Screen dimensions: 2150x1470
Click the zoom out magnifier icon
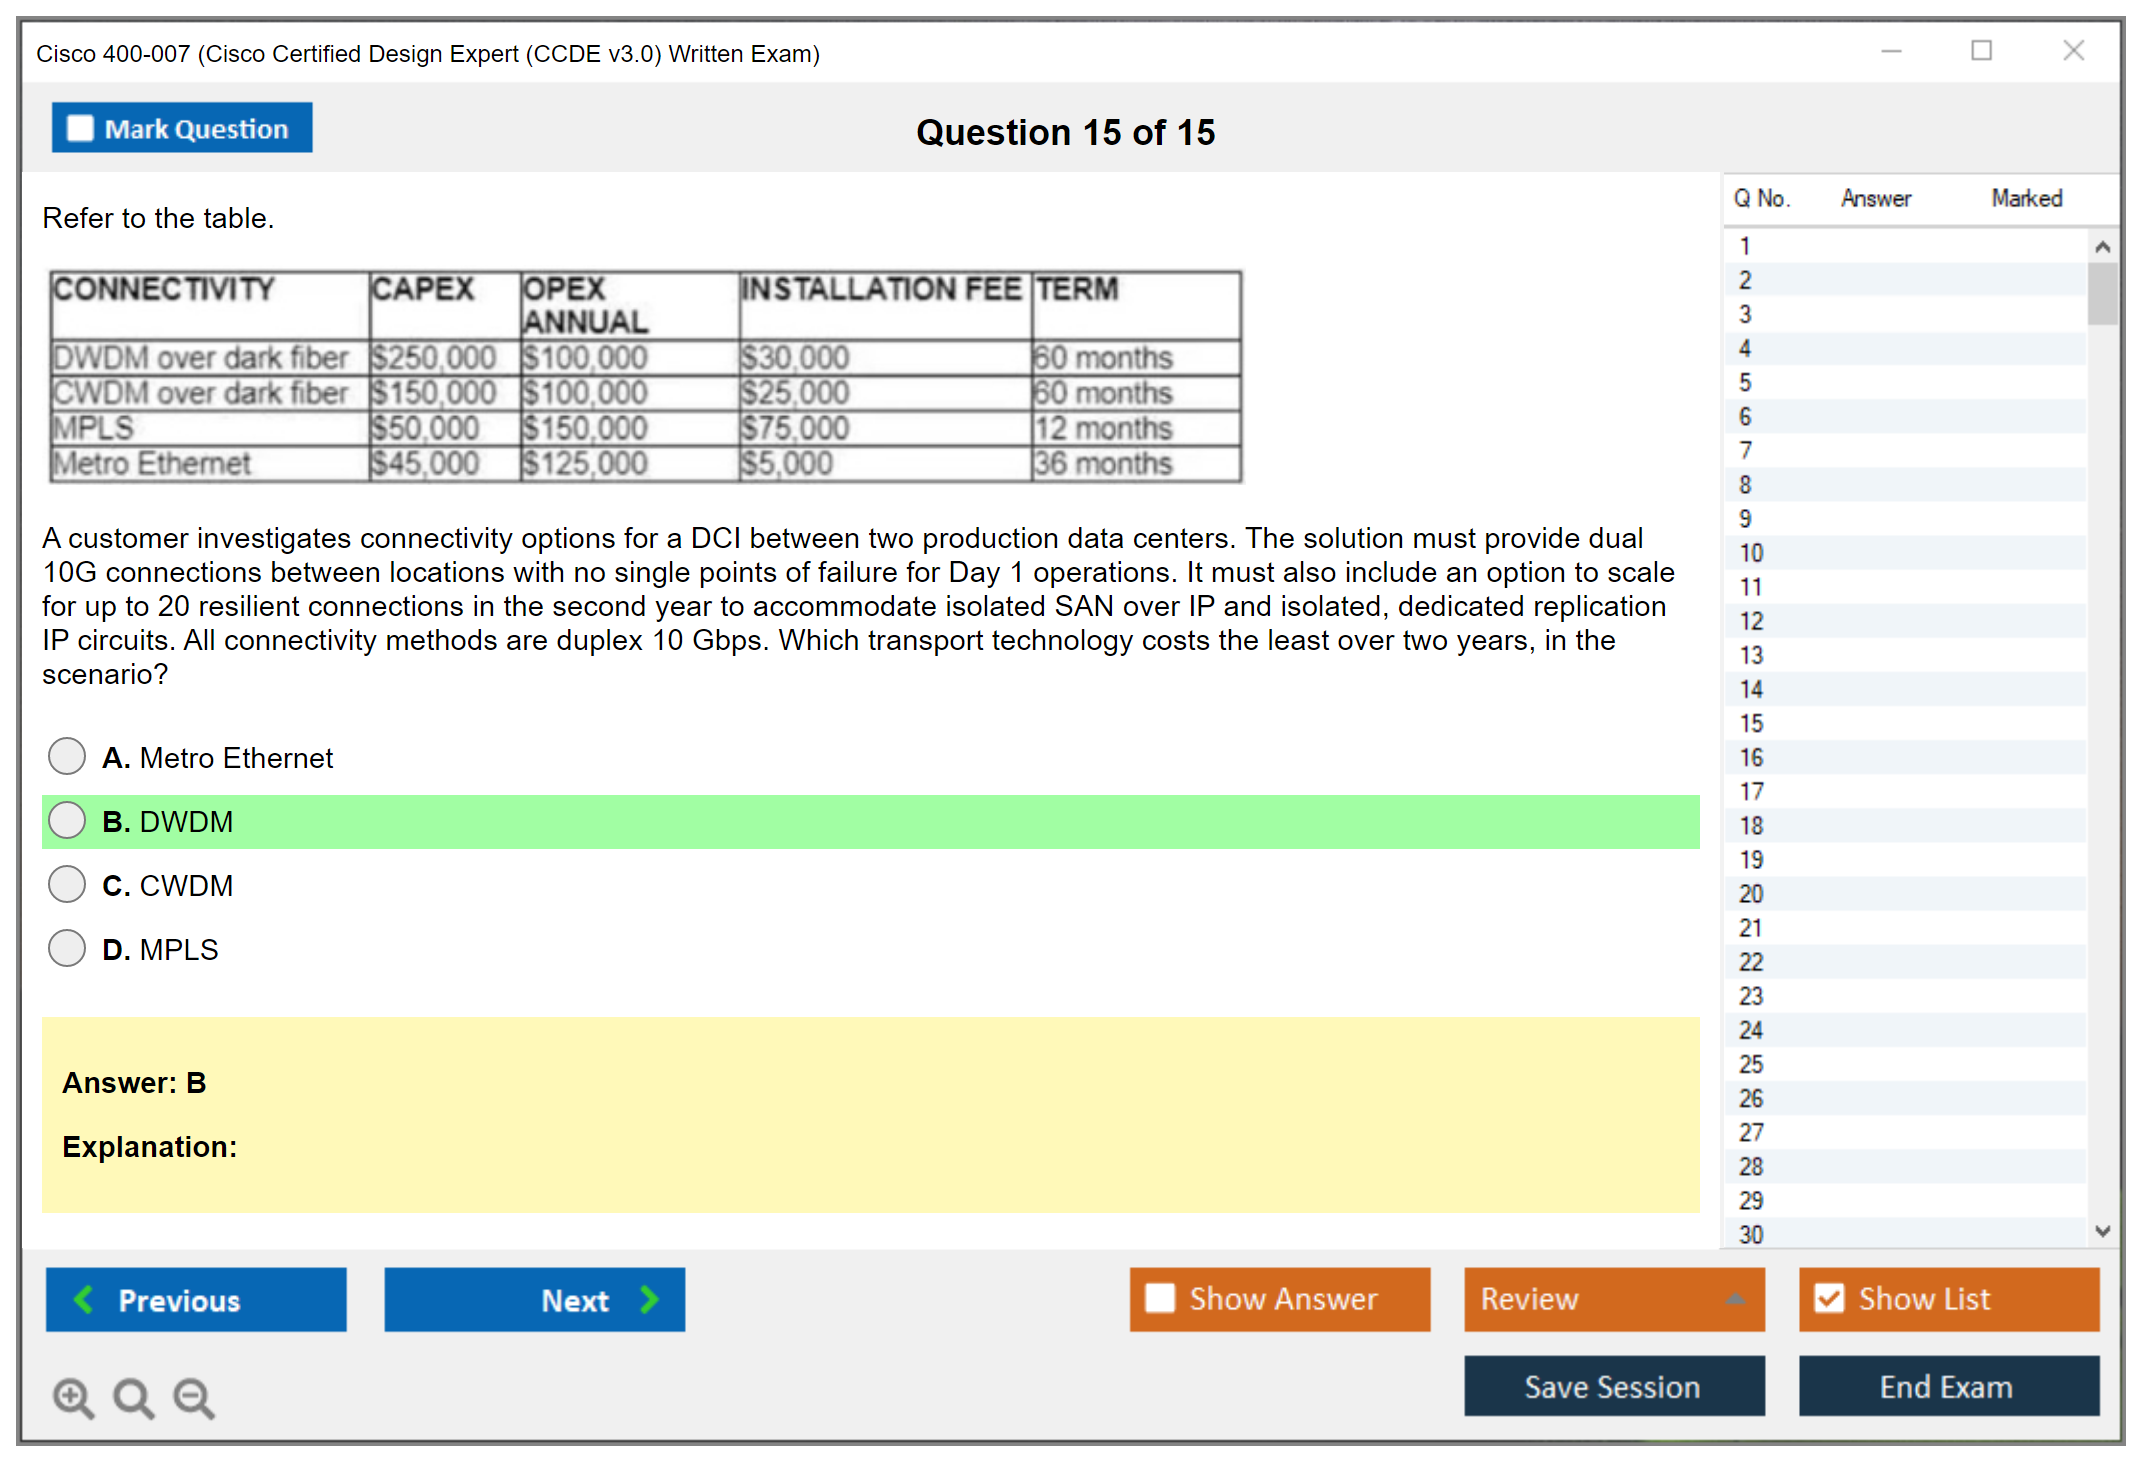(x=194, y=1397)
